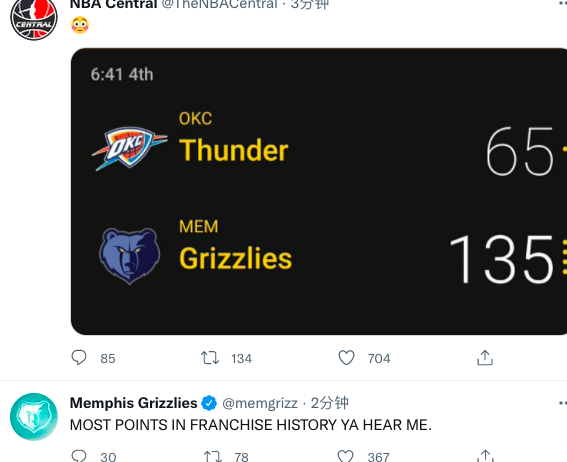
Task: Share the Memphis Grizzlies tweet
Action: tap(485, 456)
